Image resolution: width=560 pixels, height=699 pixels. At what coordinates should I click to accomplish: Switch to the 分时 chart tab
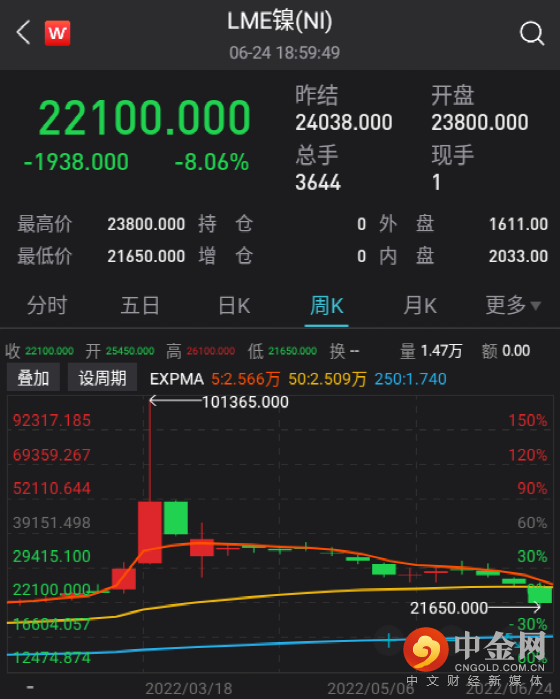pyautogui.click(x=47, y=306)
